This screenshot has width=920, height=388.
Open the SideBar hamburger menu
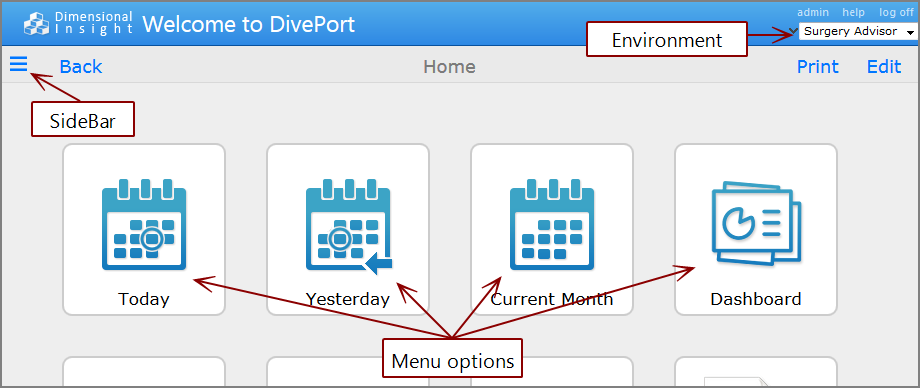click(x=19, y=64)
